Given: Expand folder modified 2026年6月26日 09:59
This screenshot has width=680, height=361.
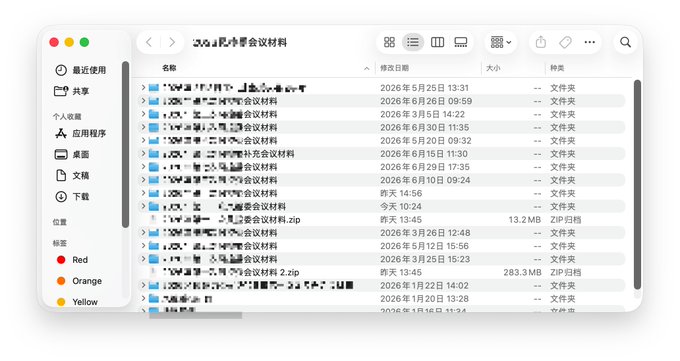Looking at the screenshot, I should pyautogui.click(x=143, y=101).
